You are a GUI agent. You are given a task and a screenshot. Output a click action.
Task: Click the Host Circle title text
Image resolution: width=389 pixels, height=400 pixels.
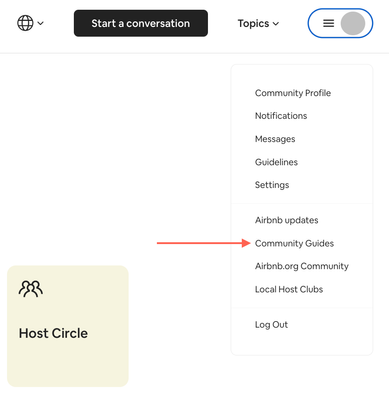click(53, 333)
